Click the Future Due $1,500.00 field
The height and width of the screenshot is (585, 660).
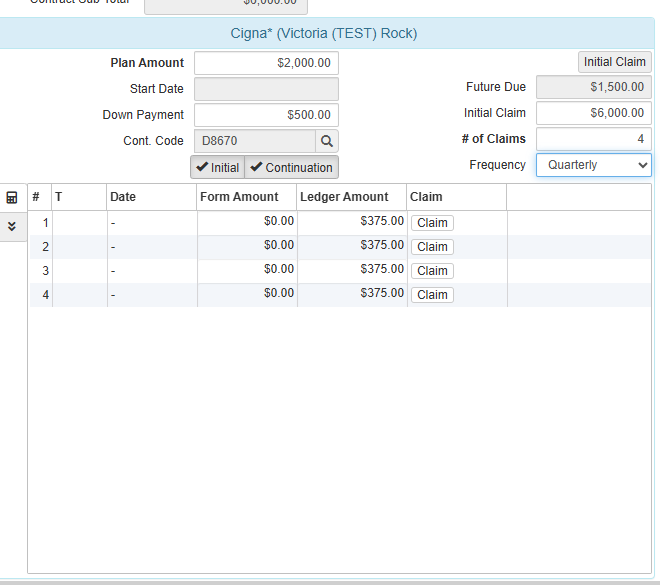point(593,87)
